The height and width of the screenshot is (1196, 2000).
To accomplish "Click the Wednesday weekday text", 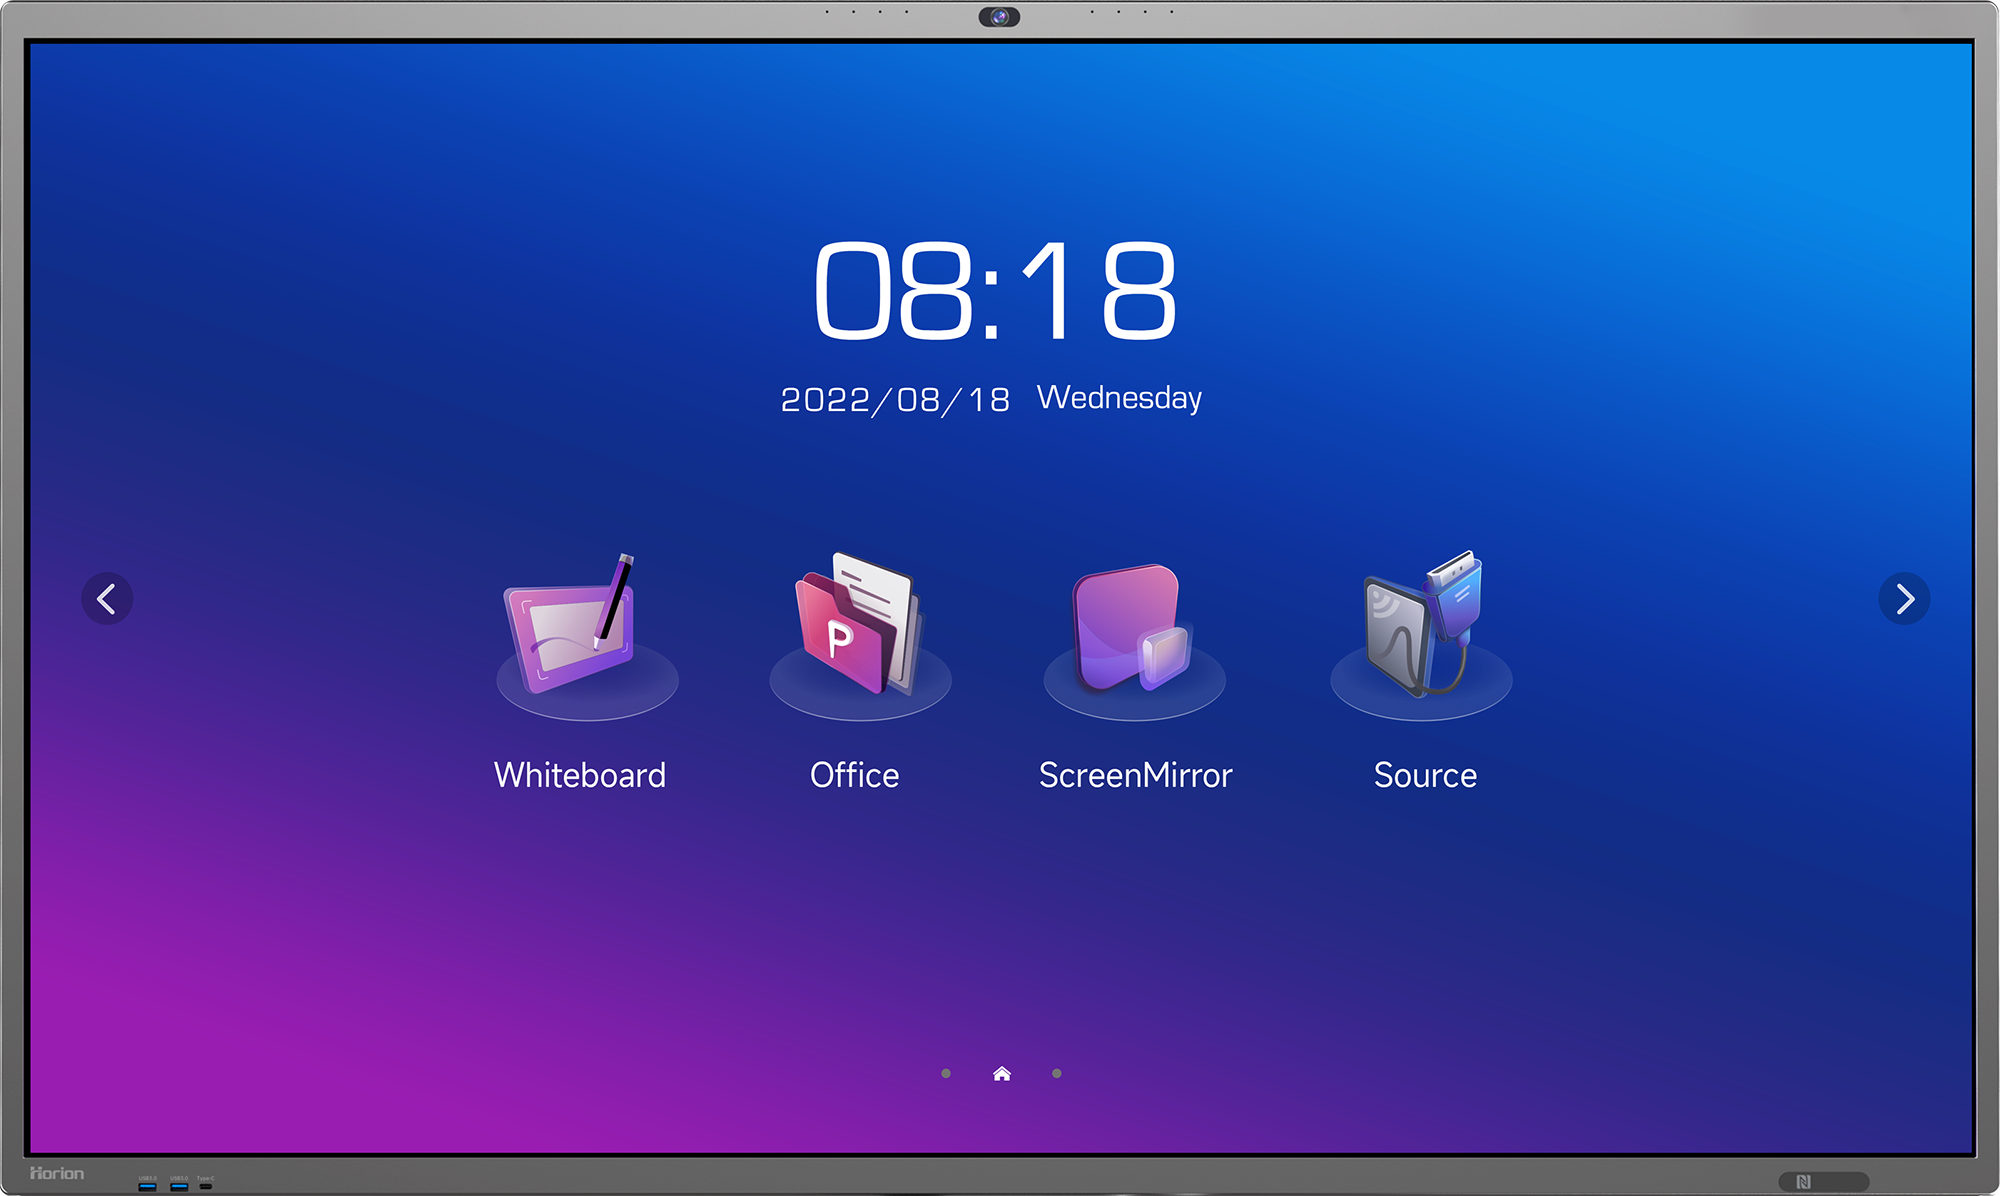I will click(1119, 398).
